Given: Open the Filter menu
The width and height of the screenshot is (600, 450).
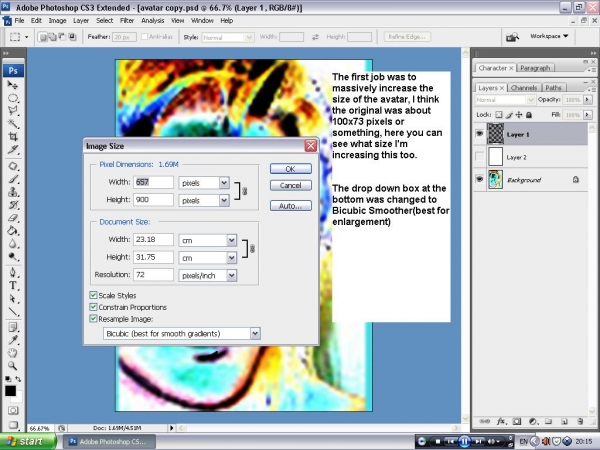Looking at the screenshot, I should click(127, 20).
